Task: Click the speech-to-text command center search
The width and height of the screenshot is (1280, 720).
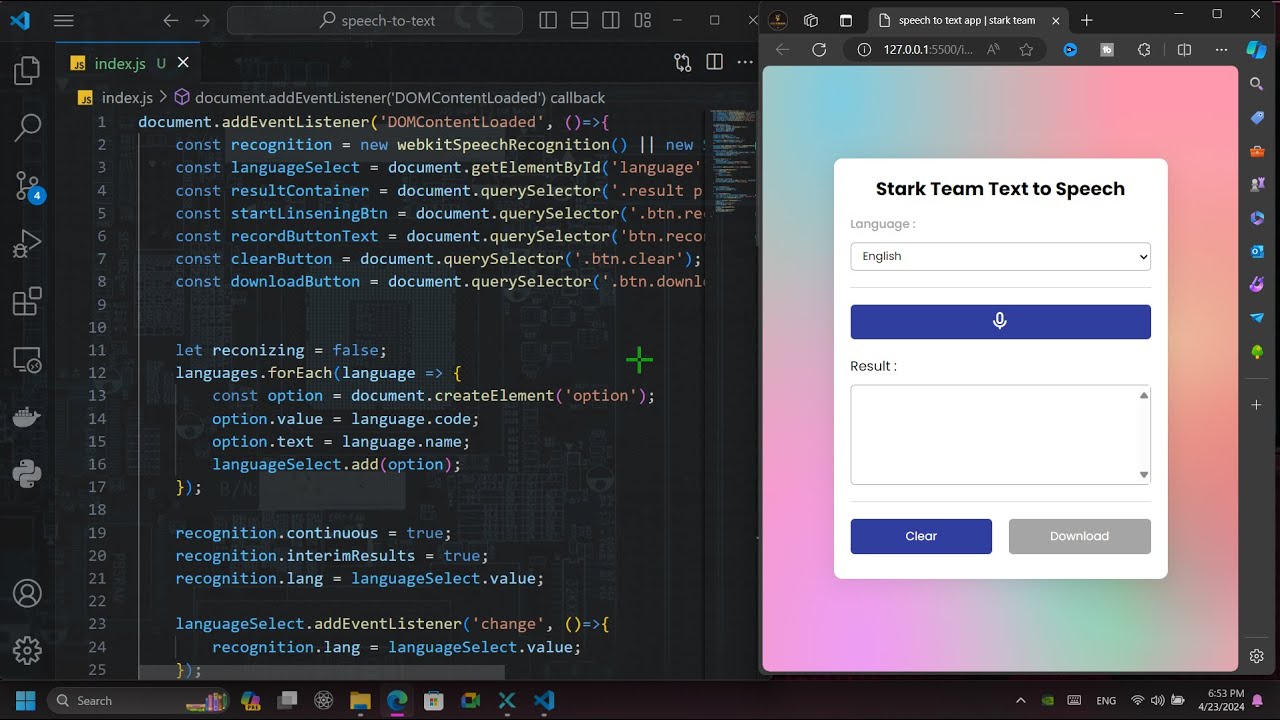Action: (375, 20)
